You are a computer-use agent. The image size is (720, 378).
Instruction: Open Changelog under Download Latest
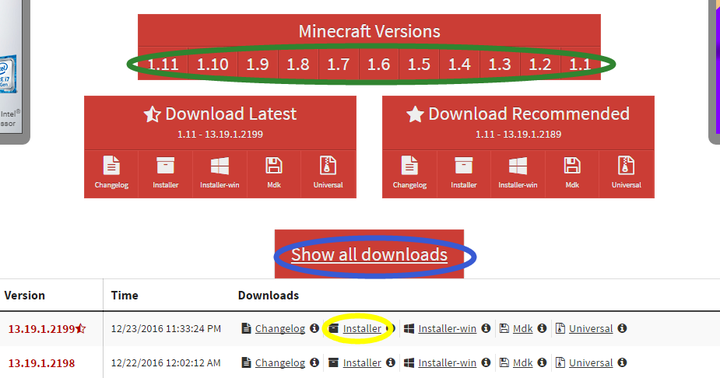tap(112, 173)
